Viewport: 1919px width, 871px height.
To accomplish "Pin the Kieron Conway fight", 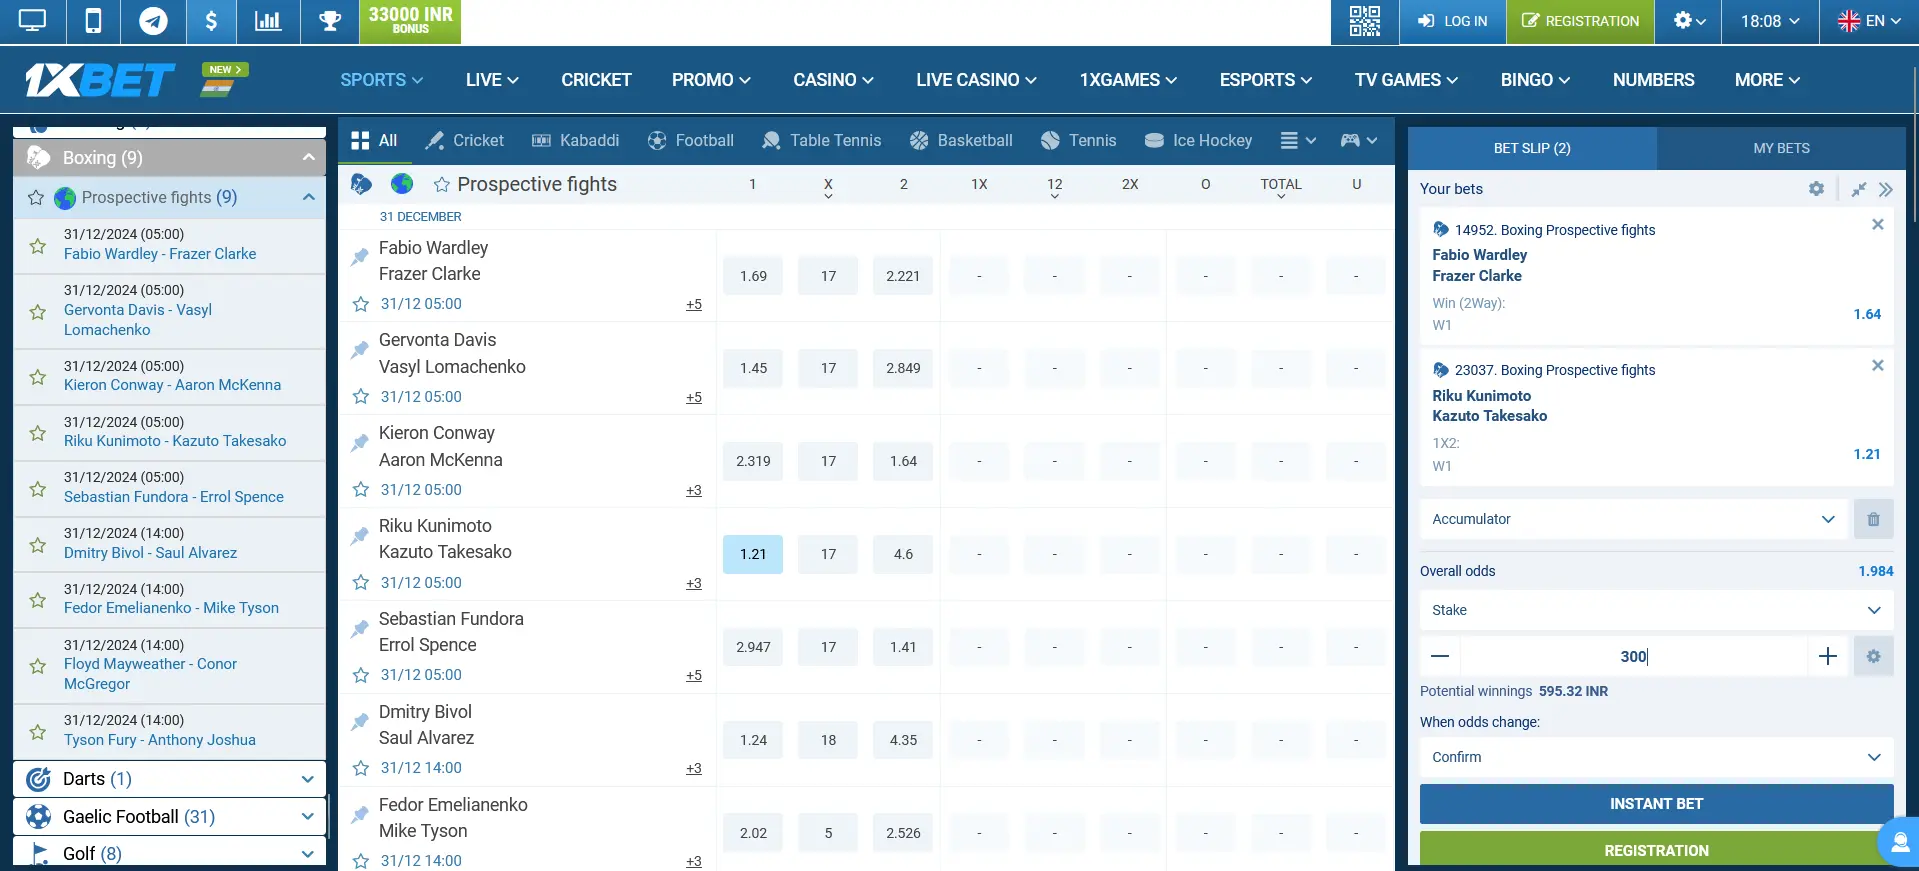I will point(359,442).
